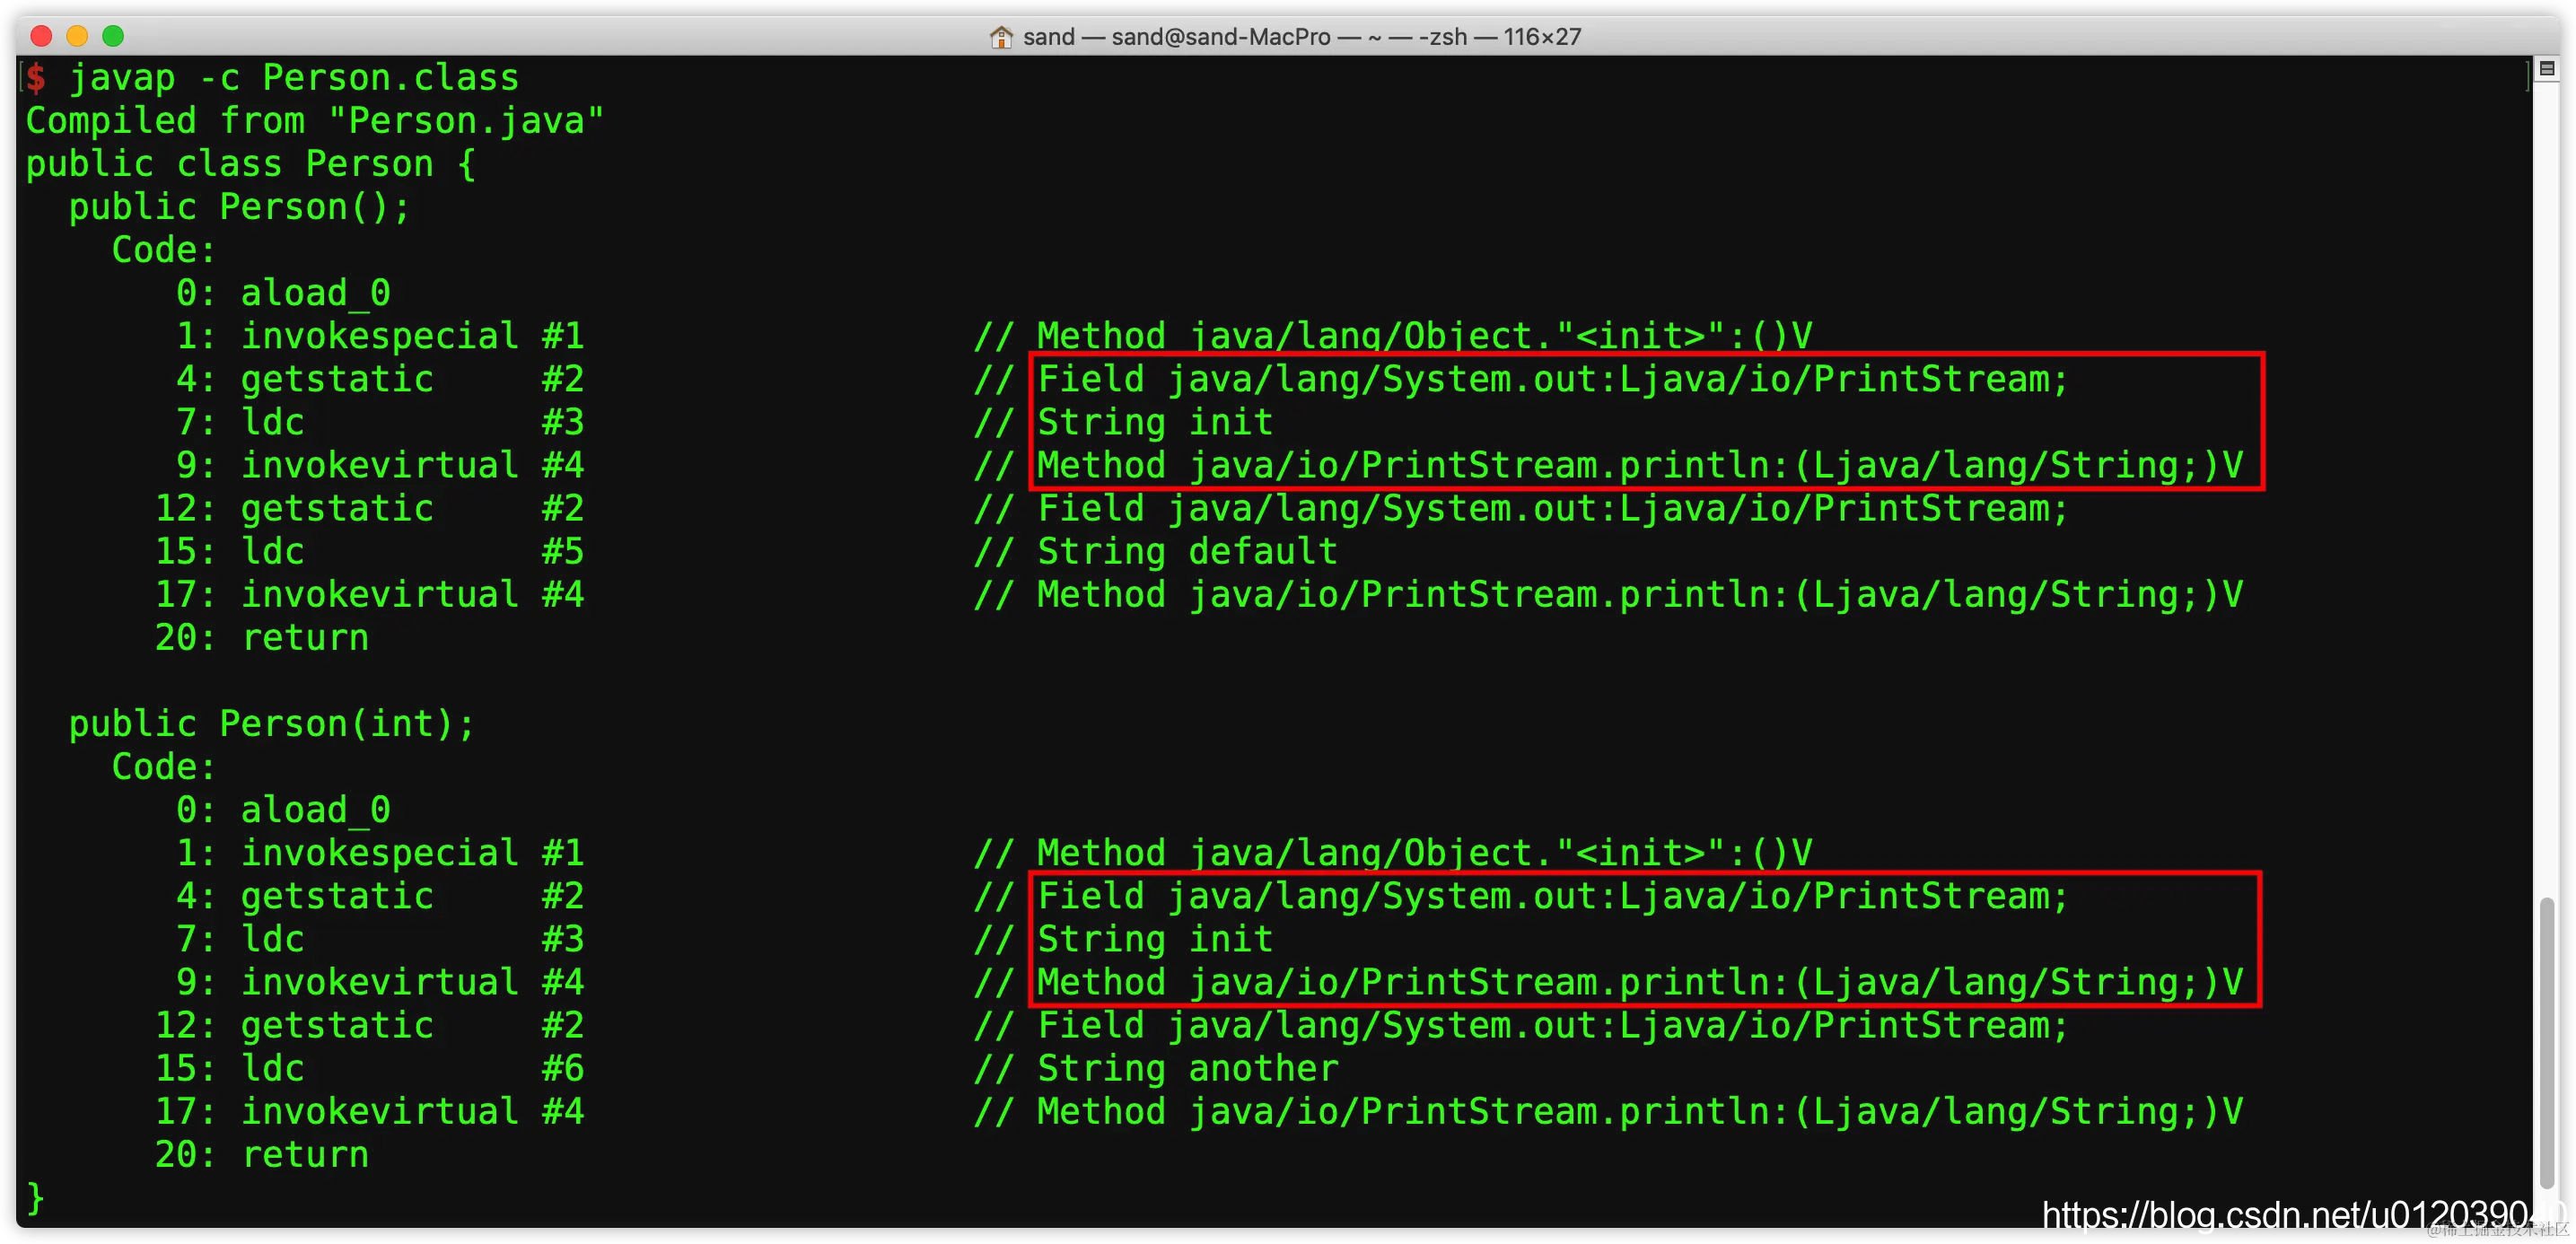The width and height of the screenshot is (2576, 1244).
Task: Click the 'public Person();' constructor line
Action: (239, 207)
